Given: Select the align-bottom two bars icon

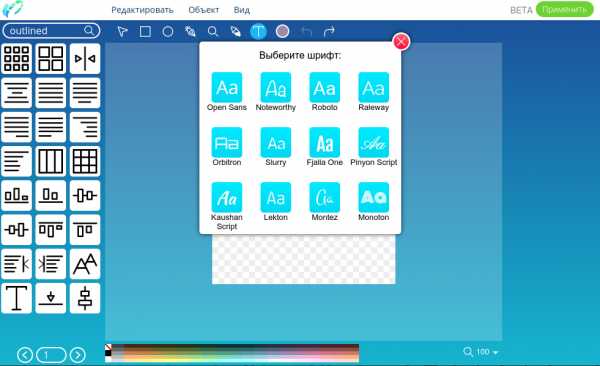Looking at the screenshot, I should [x=51, y=196].
